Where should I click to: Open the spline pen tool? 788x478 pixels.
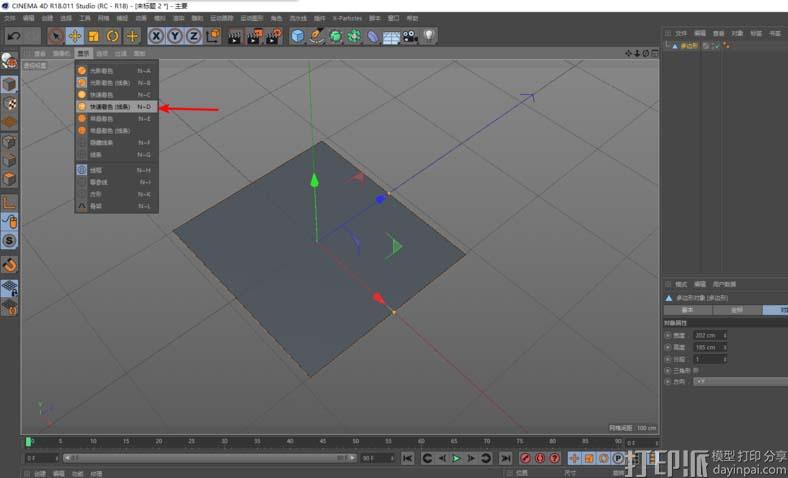tap(317, 36)
